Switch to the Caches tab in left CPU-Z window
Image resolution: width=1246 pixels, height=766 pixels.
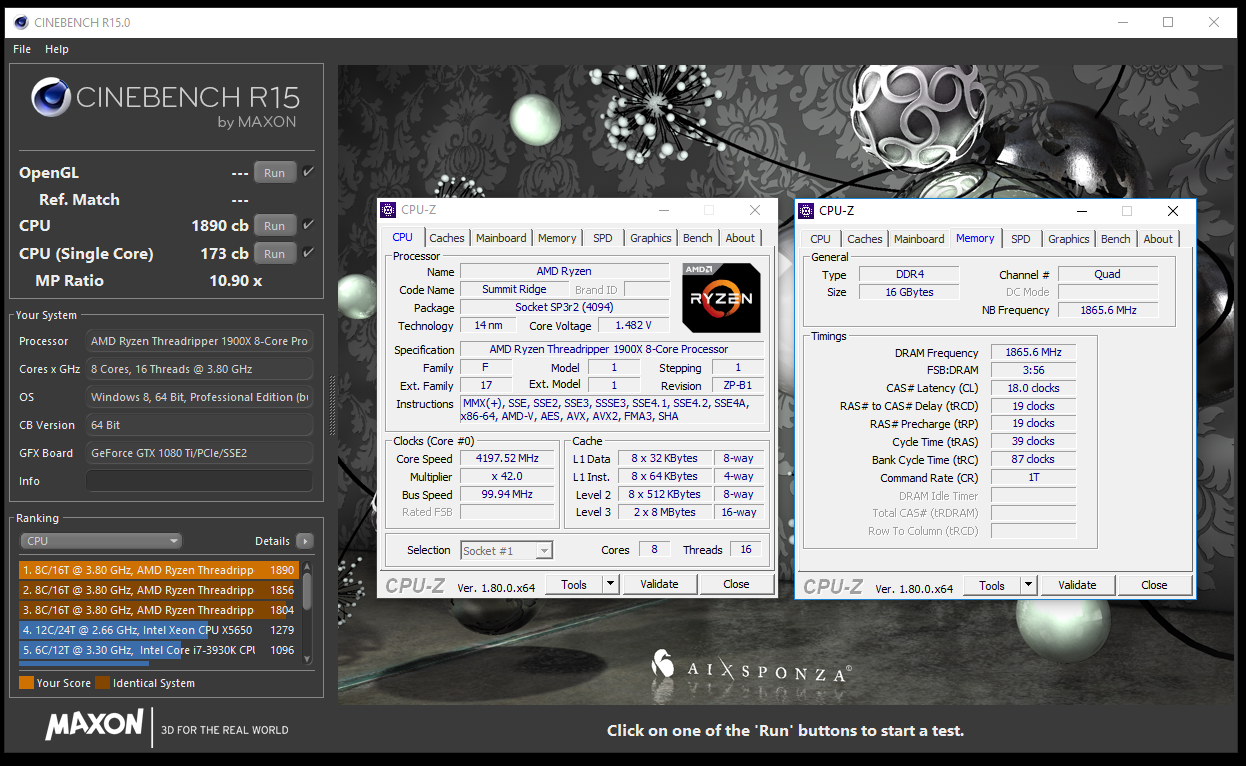(x=447, y=238)
